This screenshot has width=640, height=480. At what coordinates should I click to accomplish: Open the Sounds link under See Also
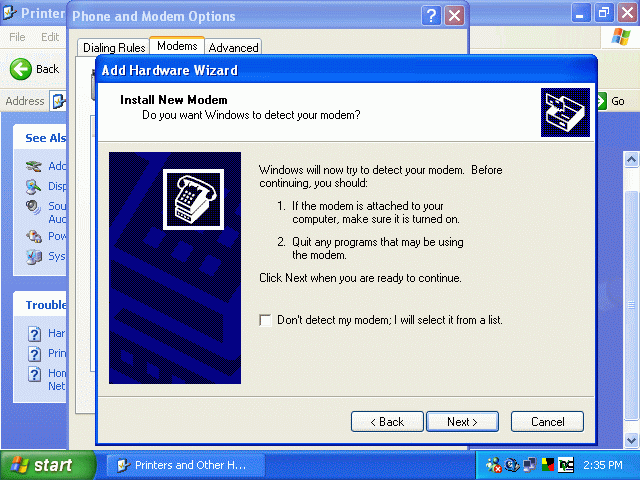coord(57,213)
